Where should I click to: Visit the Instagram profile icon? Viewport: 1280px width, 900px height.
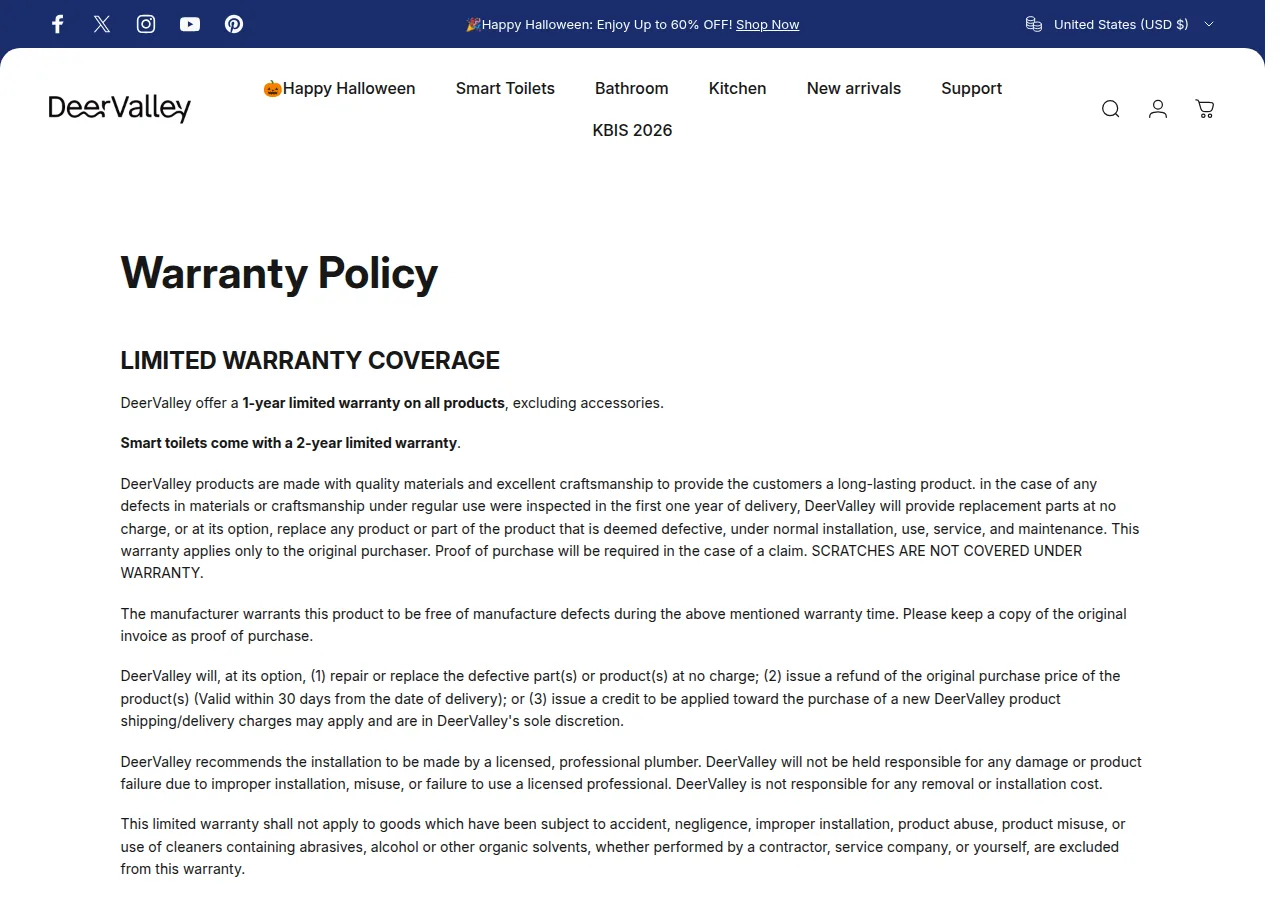(146, 24)
